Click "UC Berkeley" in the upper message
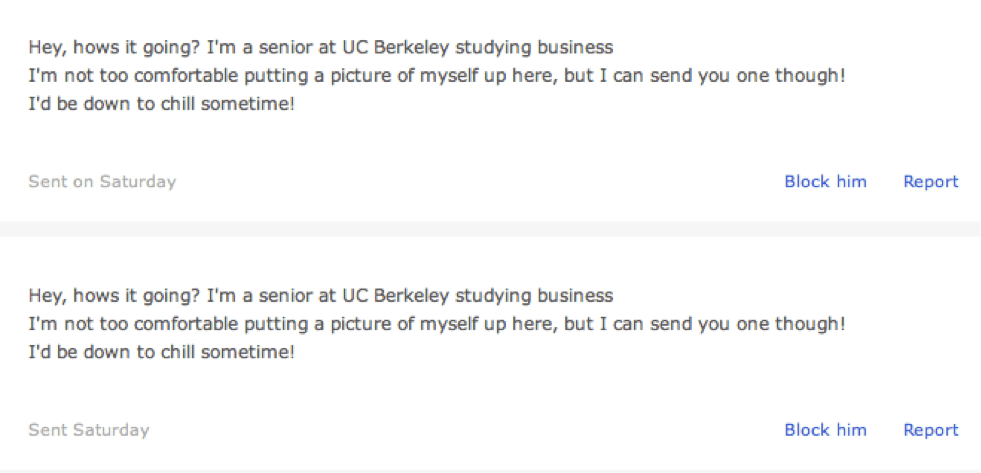Screen dimensions: 981x473 point(395,47)
